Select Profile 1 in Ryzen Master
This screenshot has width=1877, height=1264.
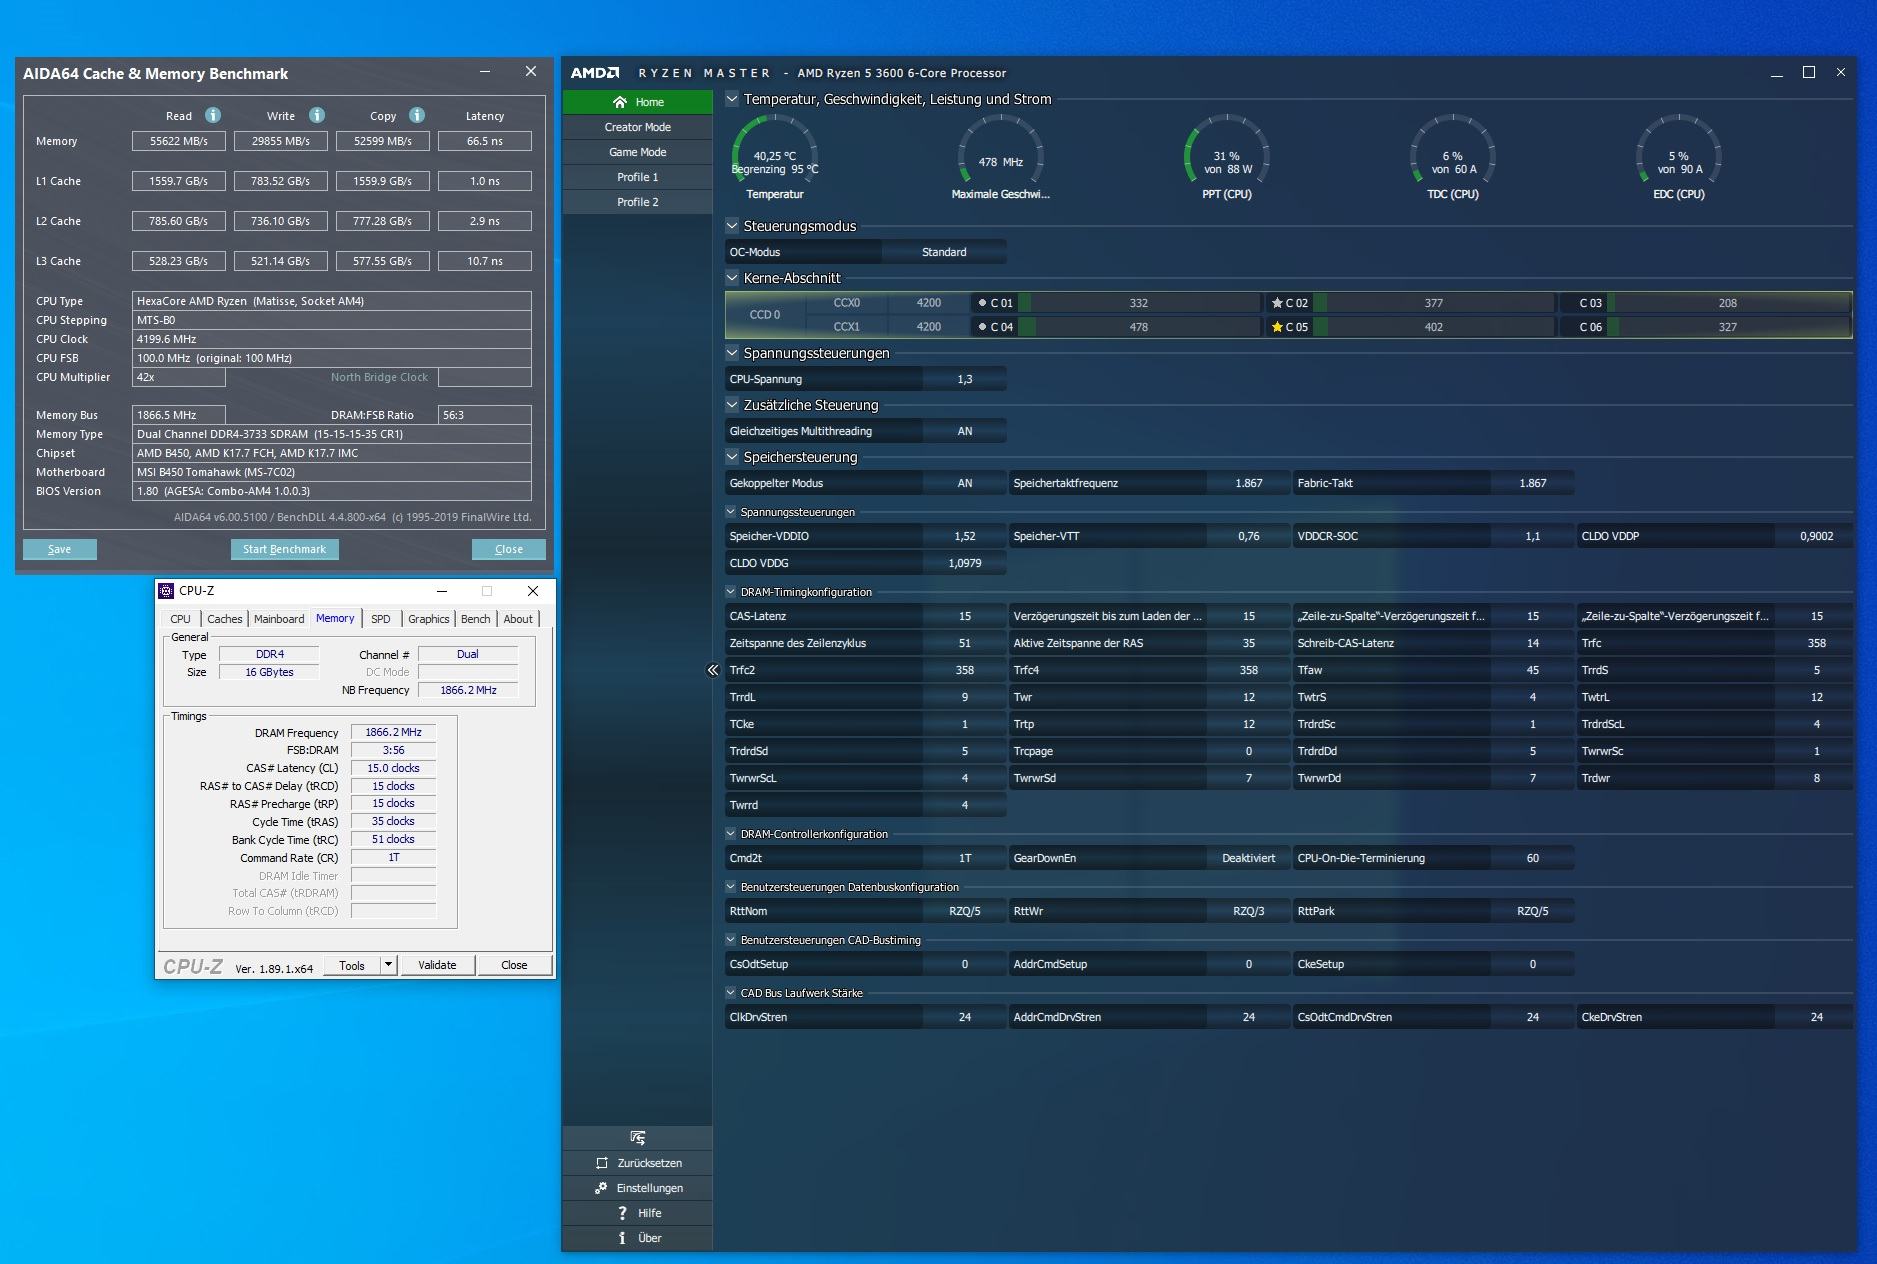[x=638, y=177]
